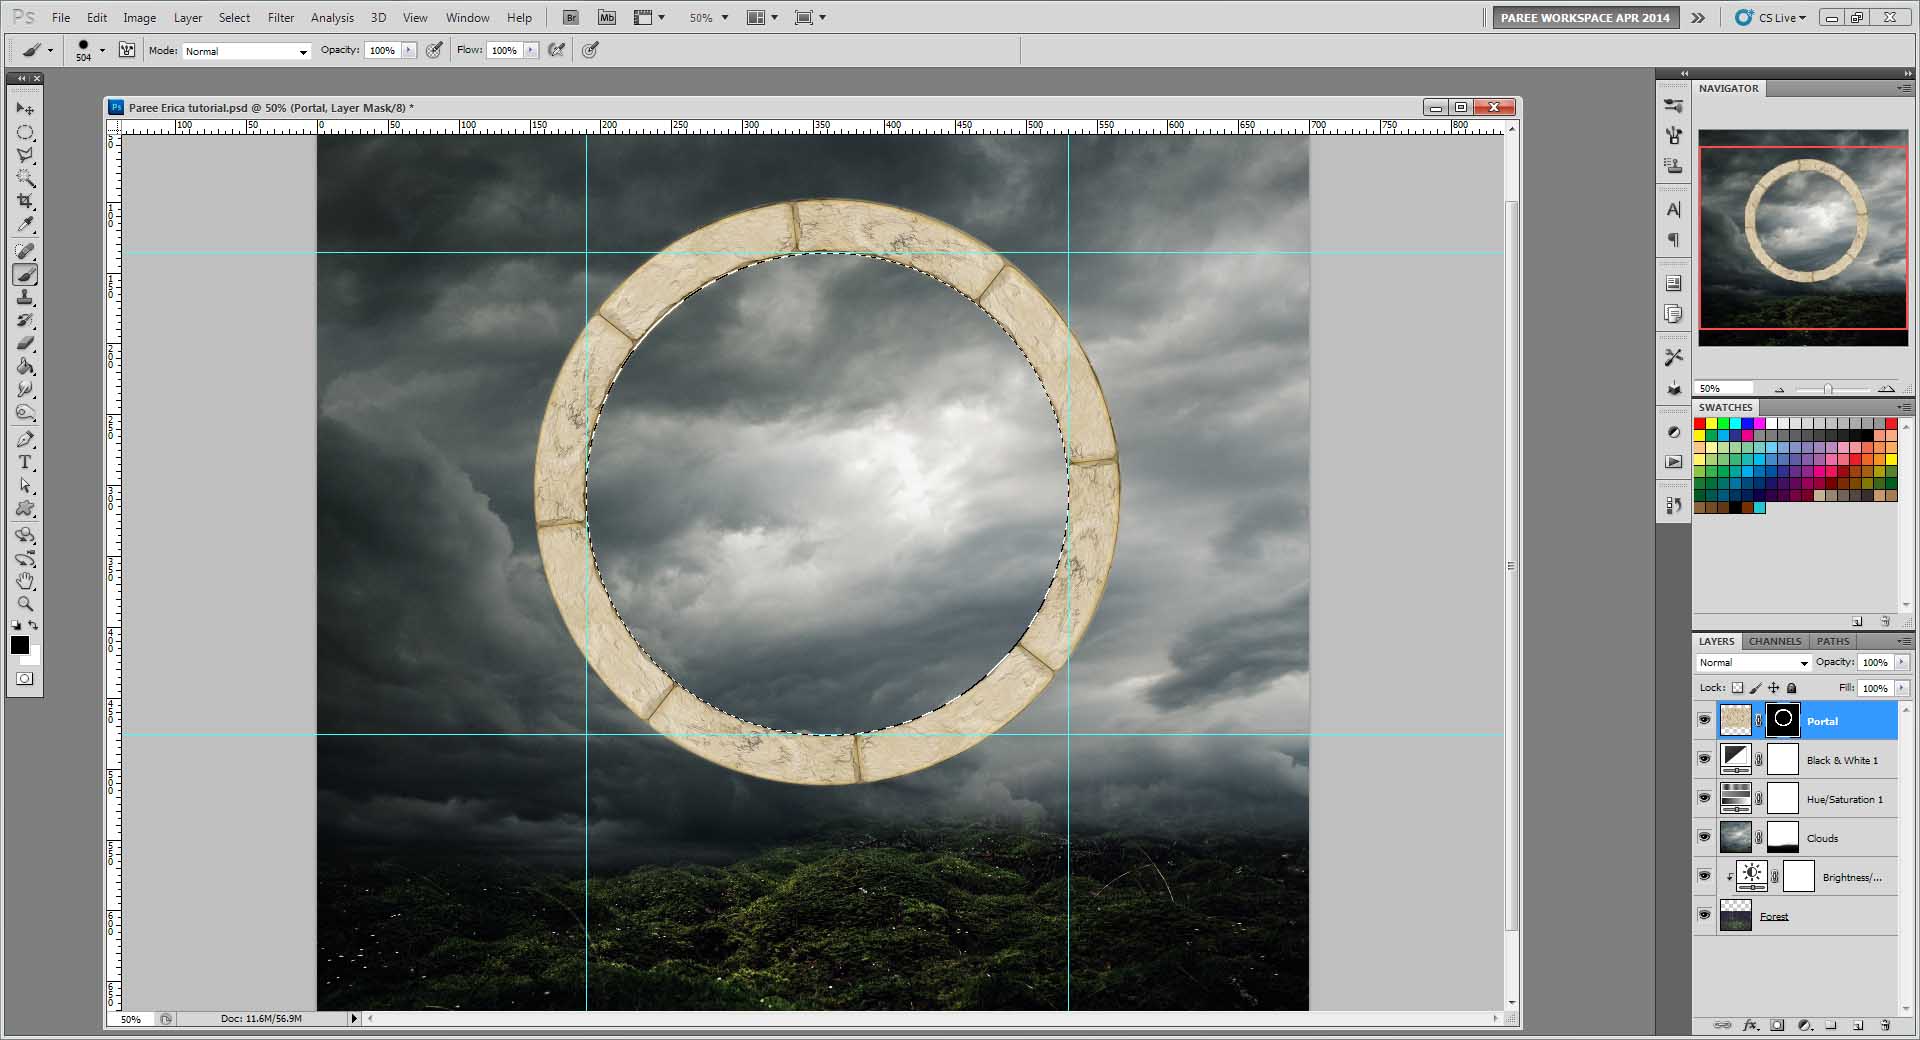Image resolution: width=1920 pixels, height=1040 pixels.
Task: Pick the Clone Stamp tool
Action: [25, 298]
